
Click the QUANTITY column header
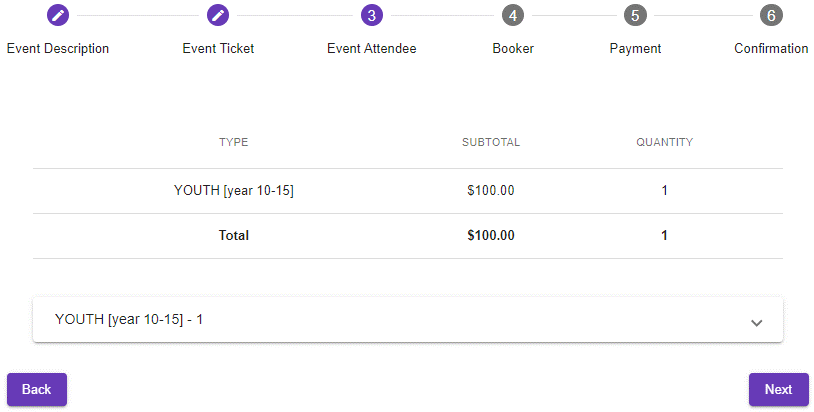(664, 142)
